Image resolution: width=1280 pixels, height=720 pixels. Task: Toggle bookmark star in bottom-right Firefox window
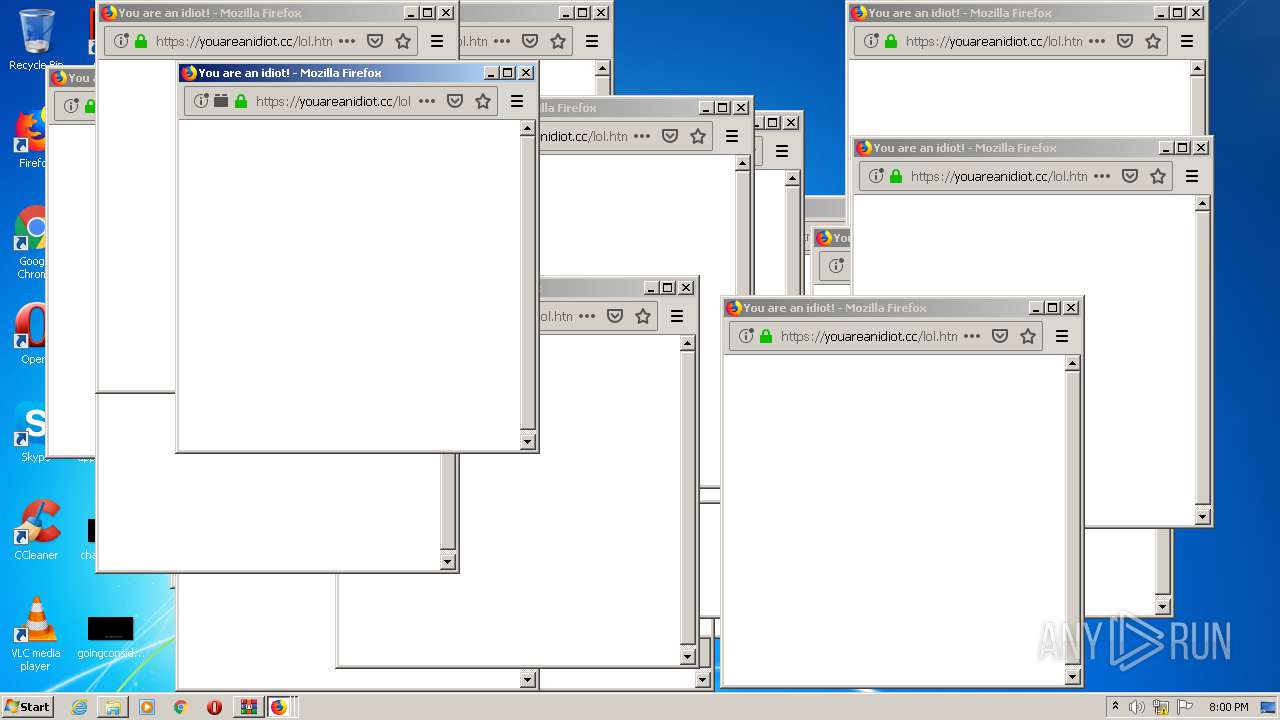click(1028, 336)
